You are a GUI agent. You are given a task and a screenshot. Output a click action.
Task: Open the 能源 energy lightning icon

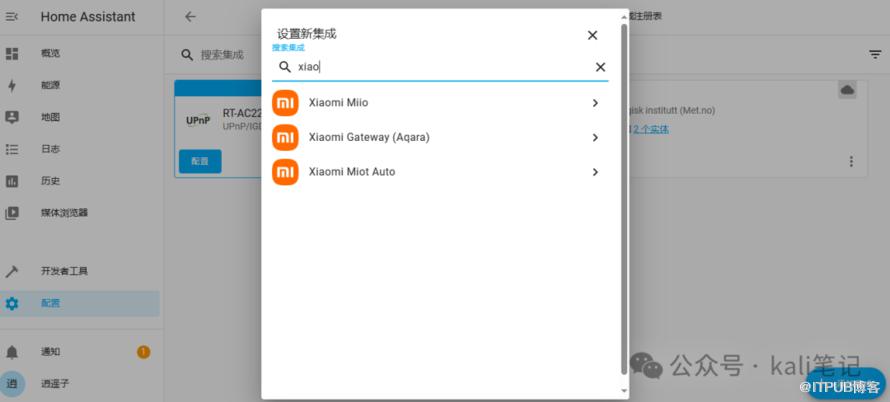[x=12, y=86]
